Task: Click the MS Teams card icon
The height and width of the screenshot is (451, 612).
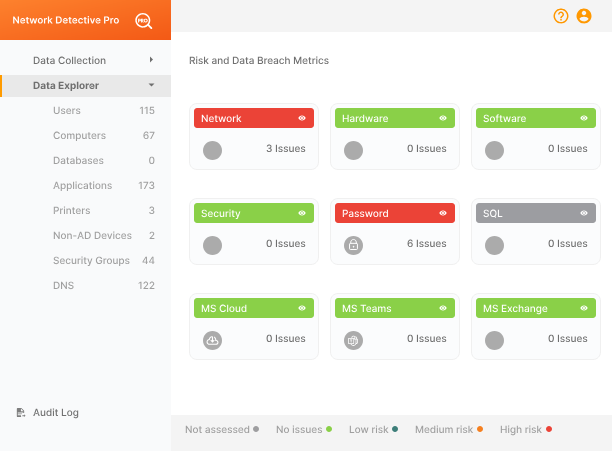Action: coord(353,340)
